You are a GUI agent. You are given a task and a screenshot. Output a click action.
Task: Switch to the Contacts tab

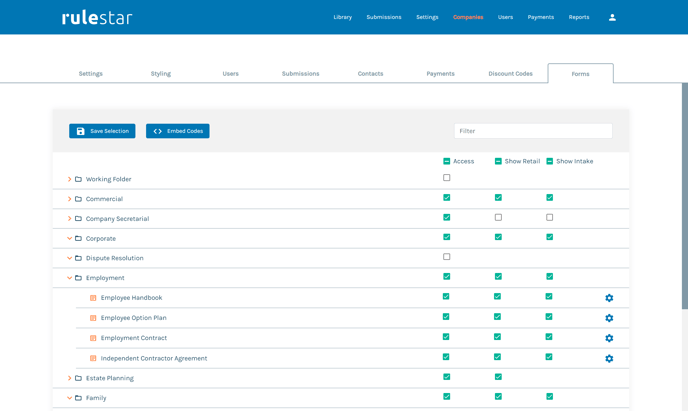pos(370,74)
